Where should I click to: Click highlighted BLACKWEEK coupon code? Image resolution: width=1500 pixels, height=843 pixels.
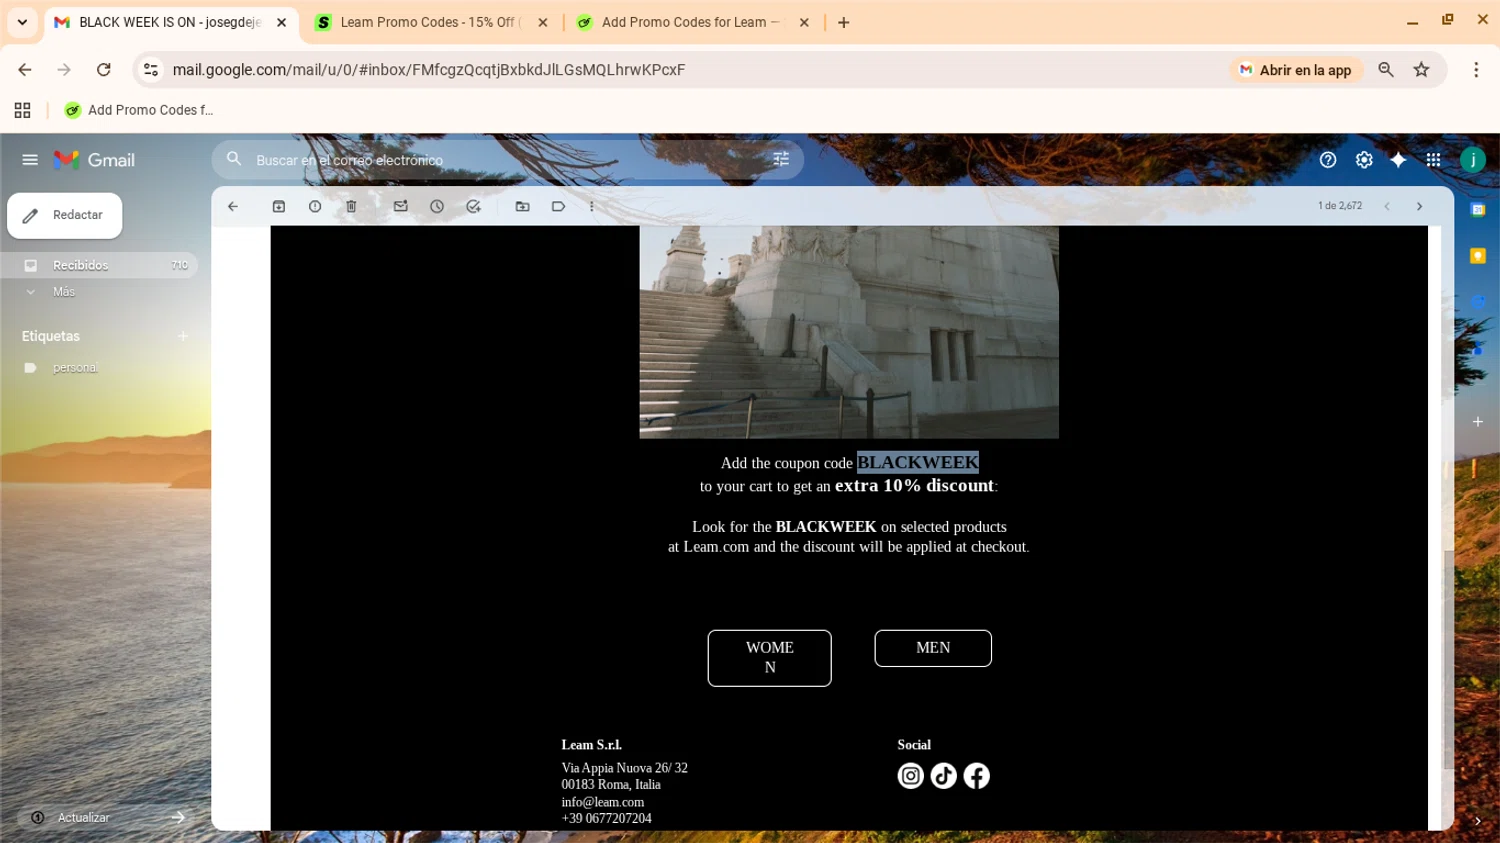point(918,462)
